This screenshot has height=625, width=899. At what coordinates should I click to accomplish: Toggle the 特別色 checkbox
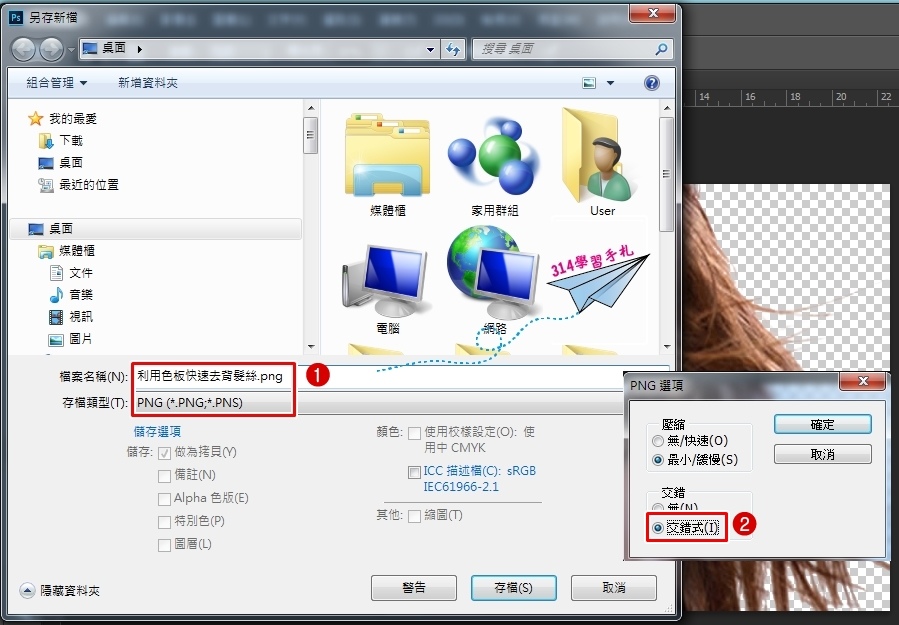(x=165, y=522)
